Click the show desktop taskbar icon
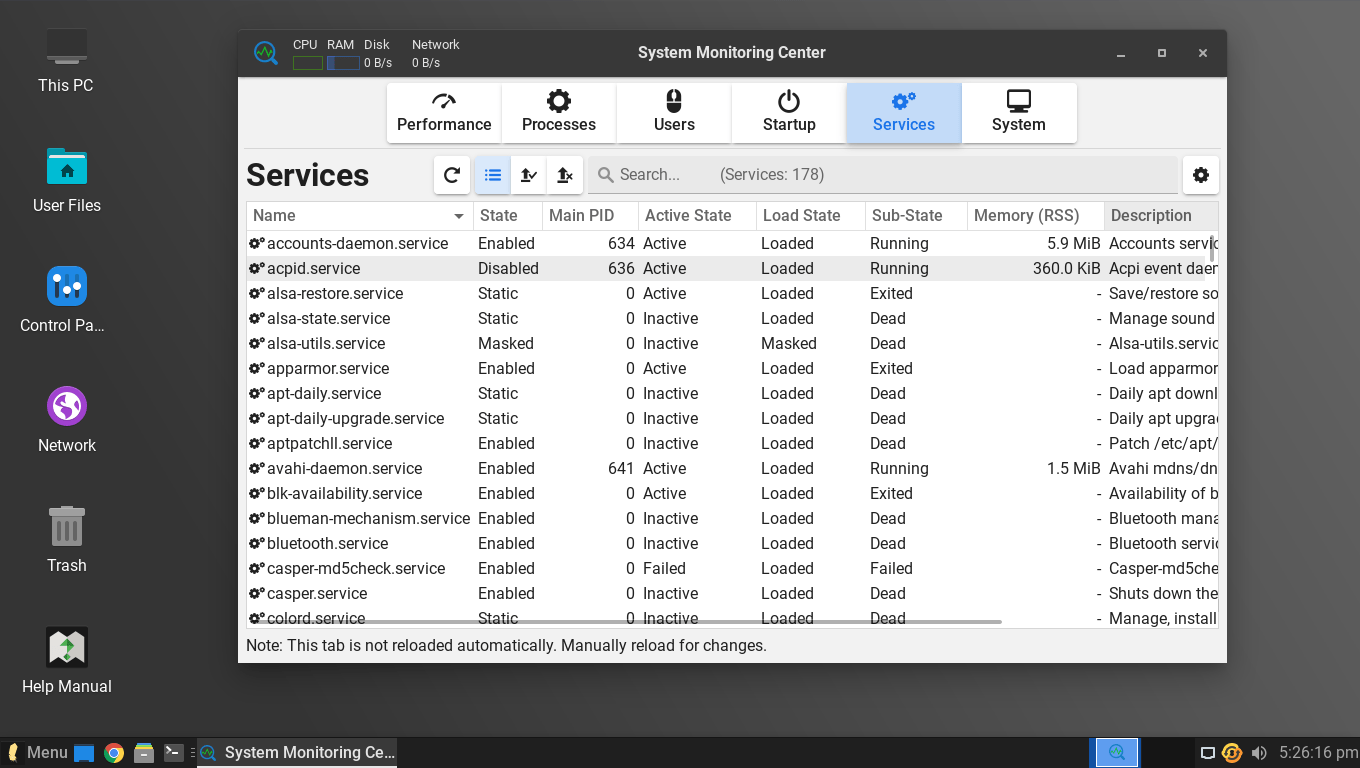The image size is (1360, 768). pos(84,753)
